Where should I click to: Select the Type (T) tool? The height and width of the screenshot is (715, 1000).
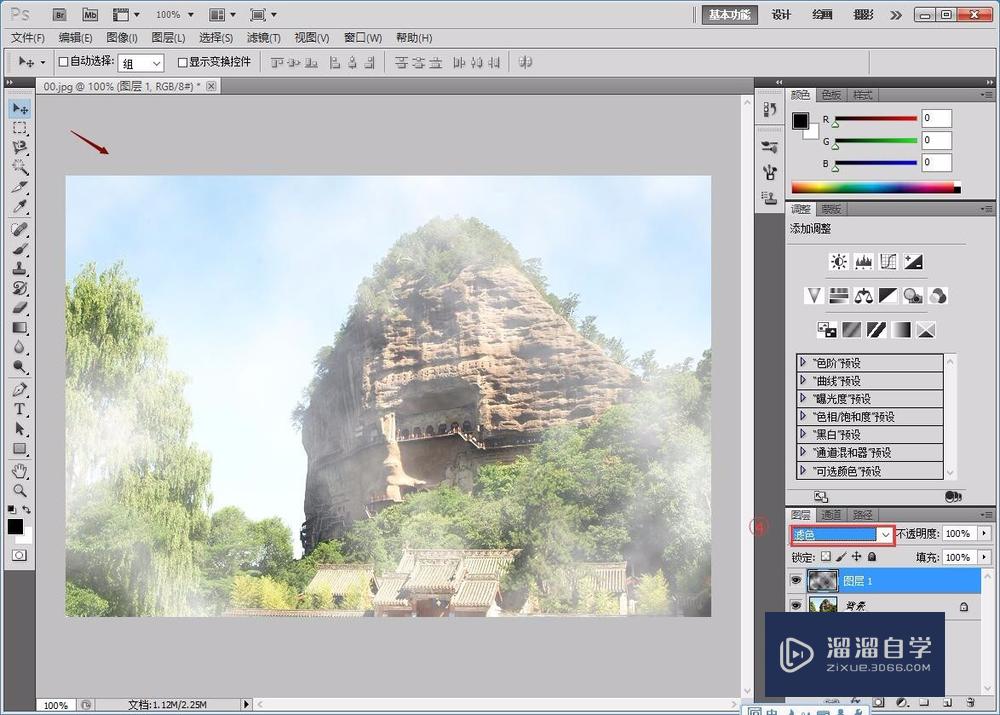tap(19, 409)
